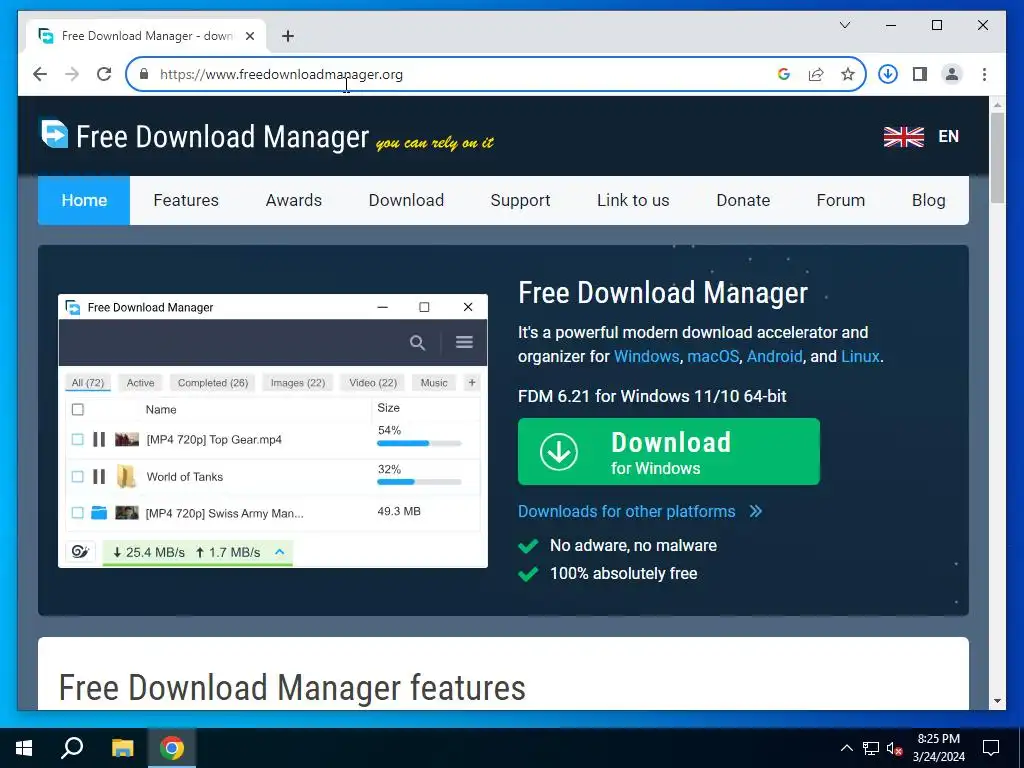1024x768 pixels.
Task: Open Windows taskbar search
Action: point(72,748)
